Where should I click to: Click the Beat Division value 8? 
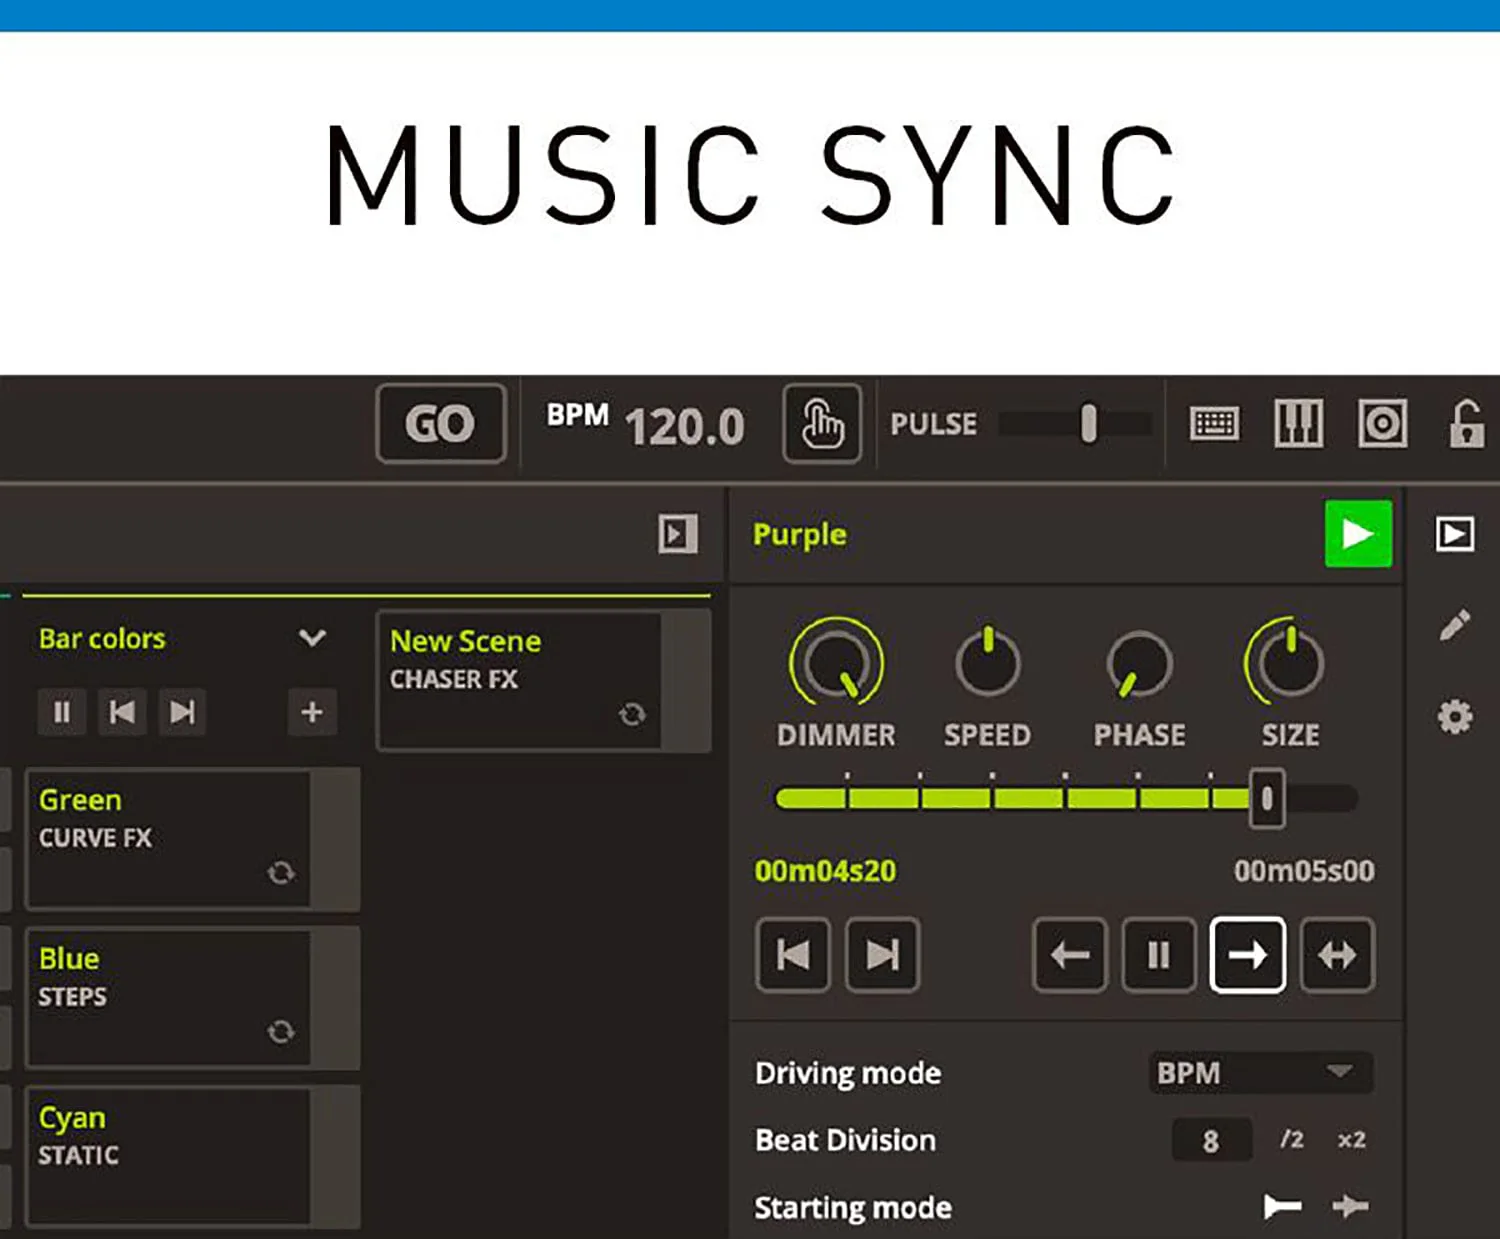tap(1211, 1140)
